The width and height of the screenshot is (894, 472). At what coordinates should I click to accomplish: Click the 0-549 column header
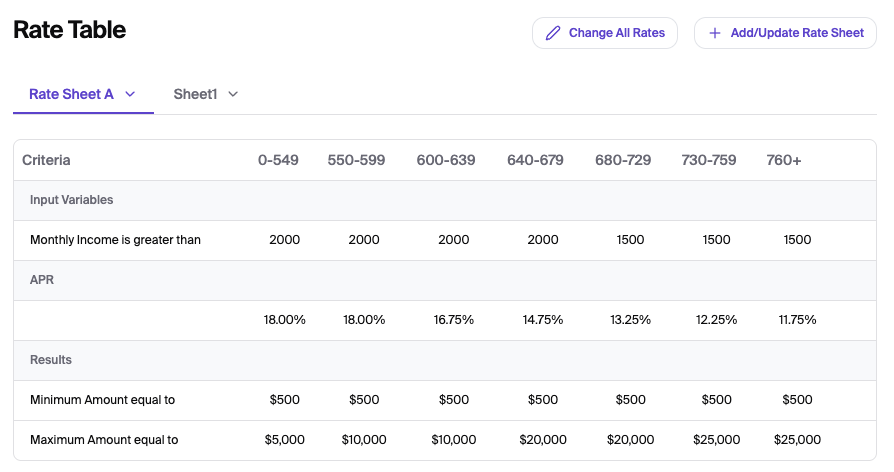pos(278,160)
